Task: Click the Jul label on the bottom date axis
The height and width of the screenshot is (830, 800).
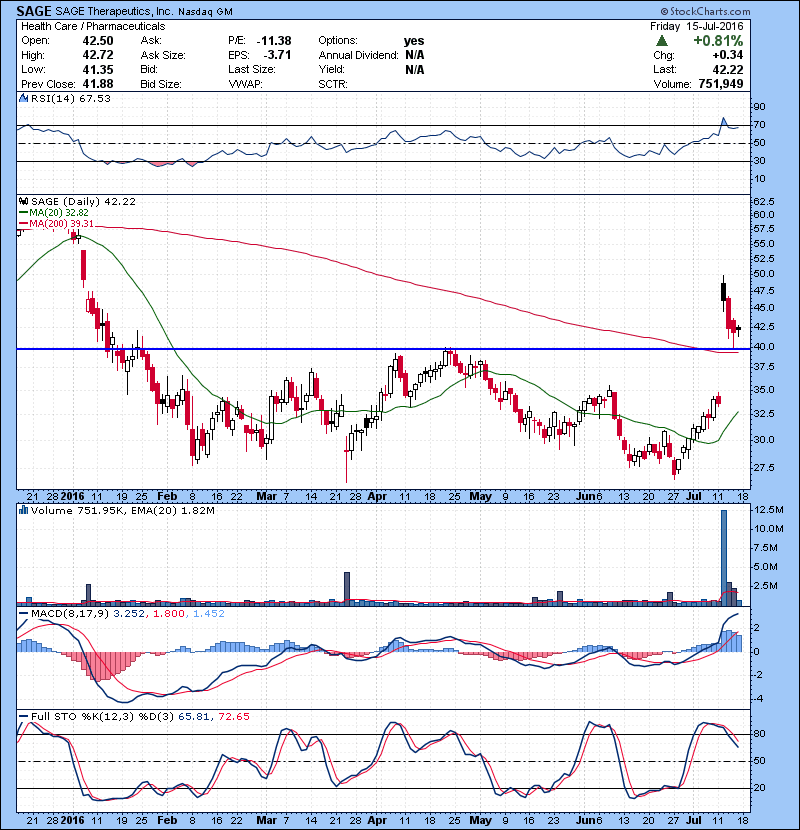Action: click(x=694, y=820)
